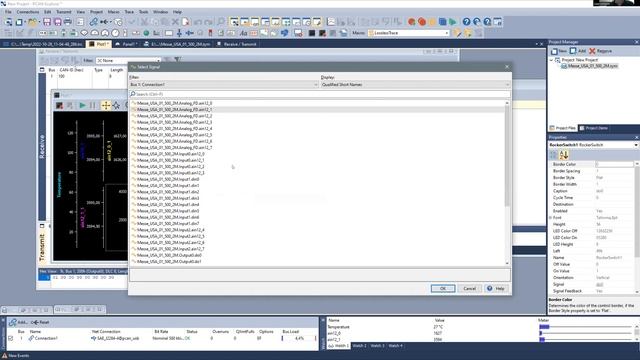640x360 pixels.
Task: Click the green play button in the Plot window
Action: coord(82,105)
